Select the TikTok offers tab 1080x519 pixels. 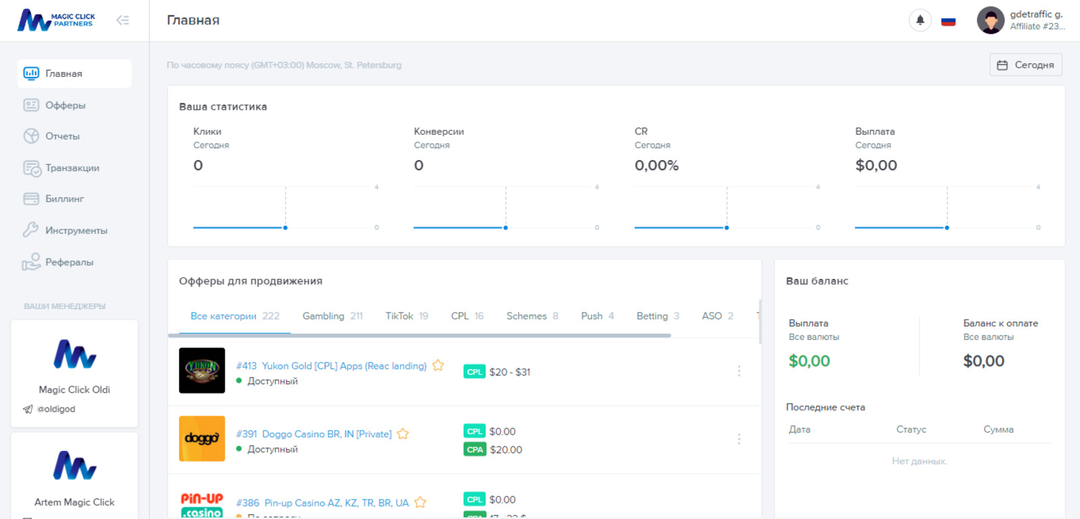click(x=406, y=316)
